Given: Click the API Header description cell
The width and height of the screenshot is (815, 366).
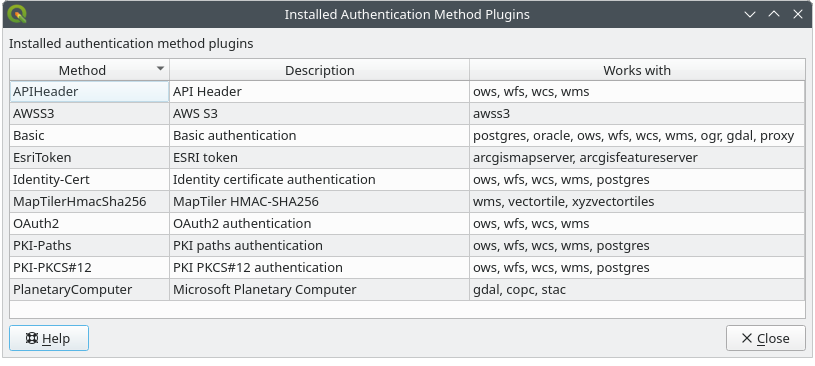Looking at the screenshot, I should click(x=320, y=92).
